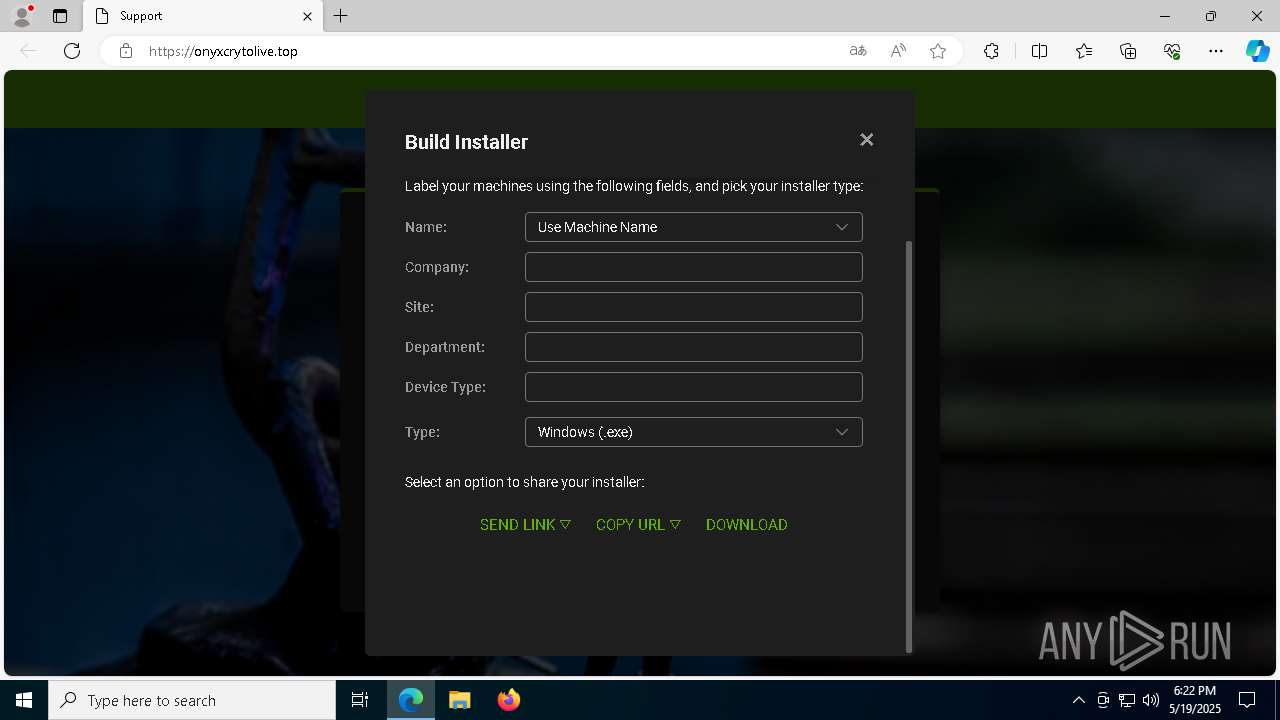Select the Support tab

201,16
